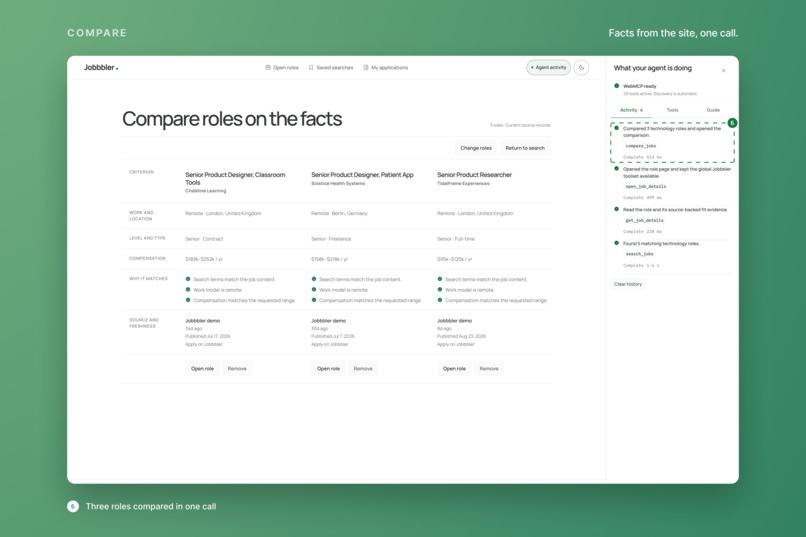Click Return to search

(x=525, y=148)
